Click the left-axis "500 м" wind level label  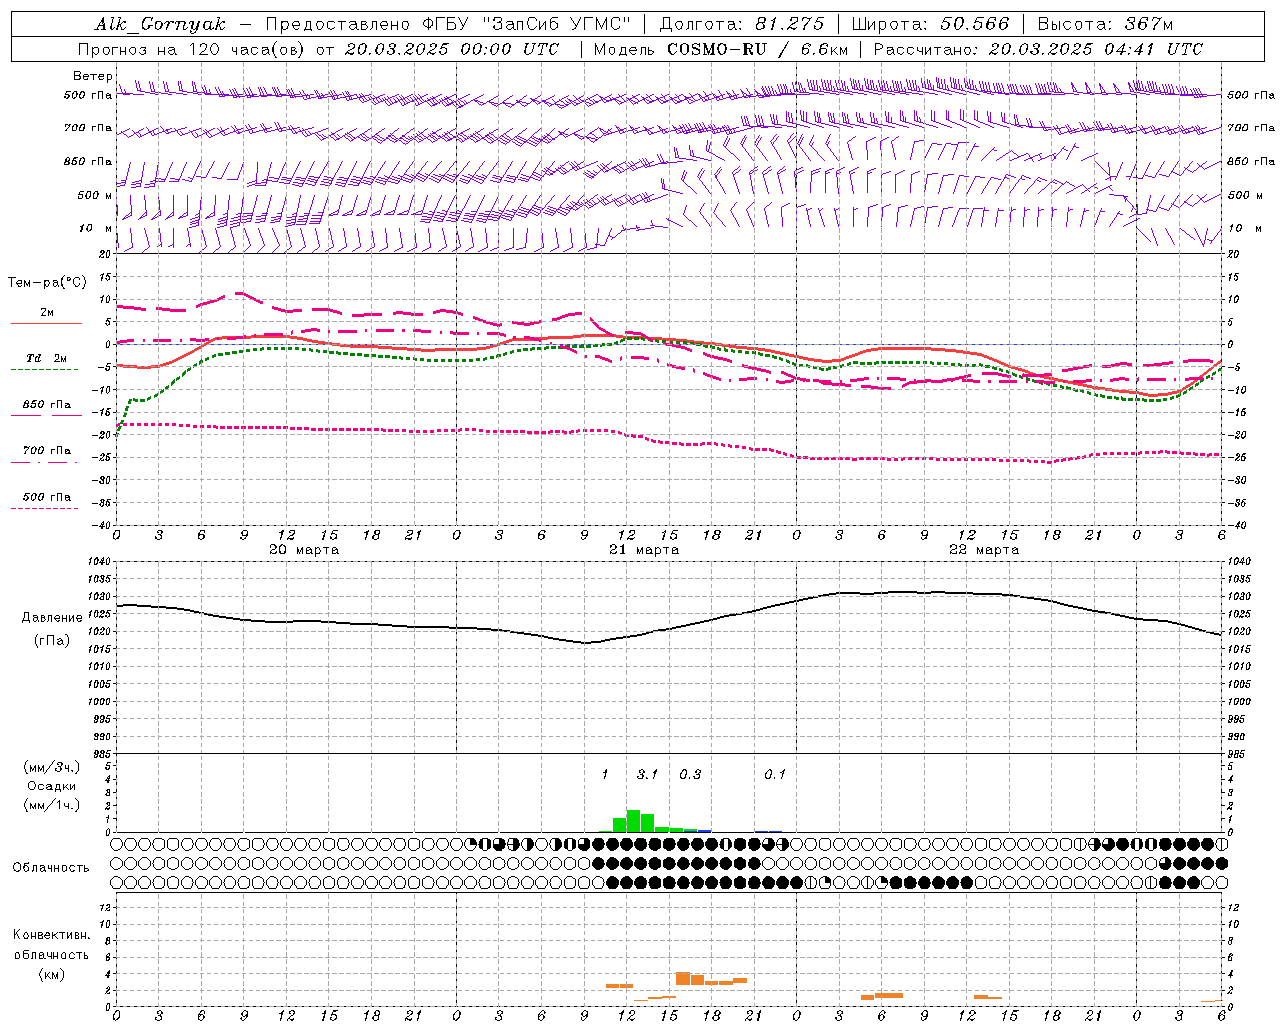[x=95, y=195]
